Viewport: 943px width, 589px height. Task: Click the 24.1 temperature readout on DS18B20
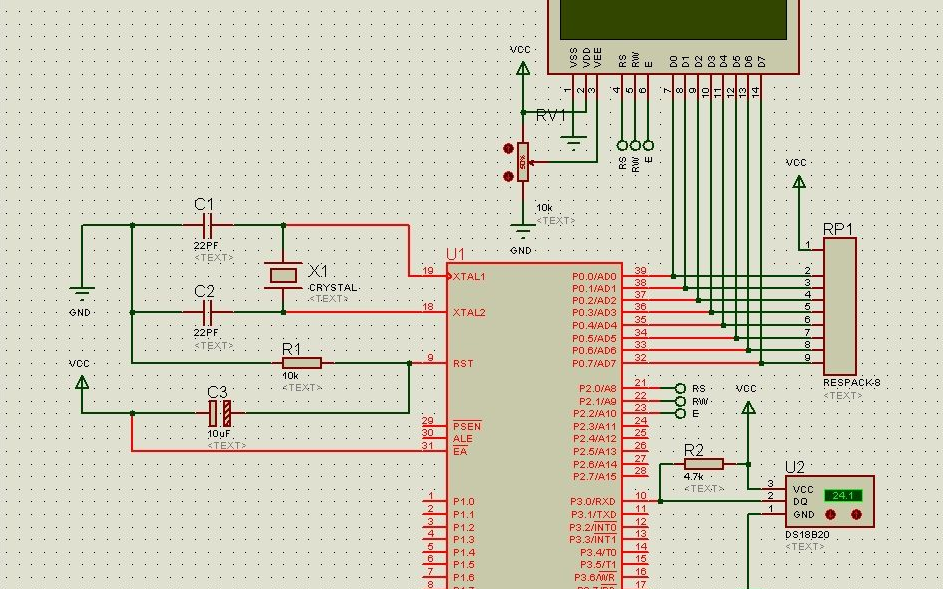[x=843, y=496]
